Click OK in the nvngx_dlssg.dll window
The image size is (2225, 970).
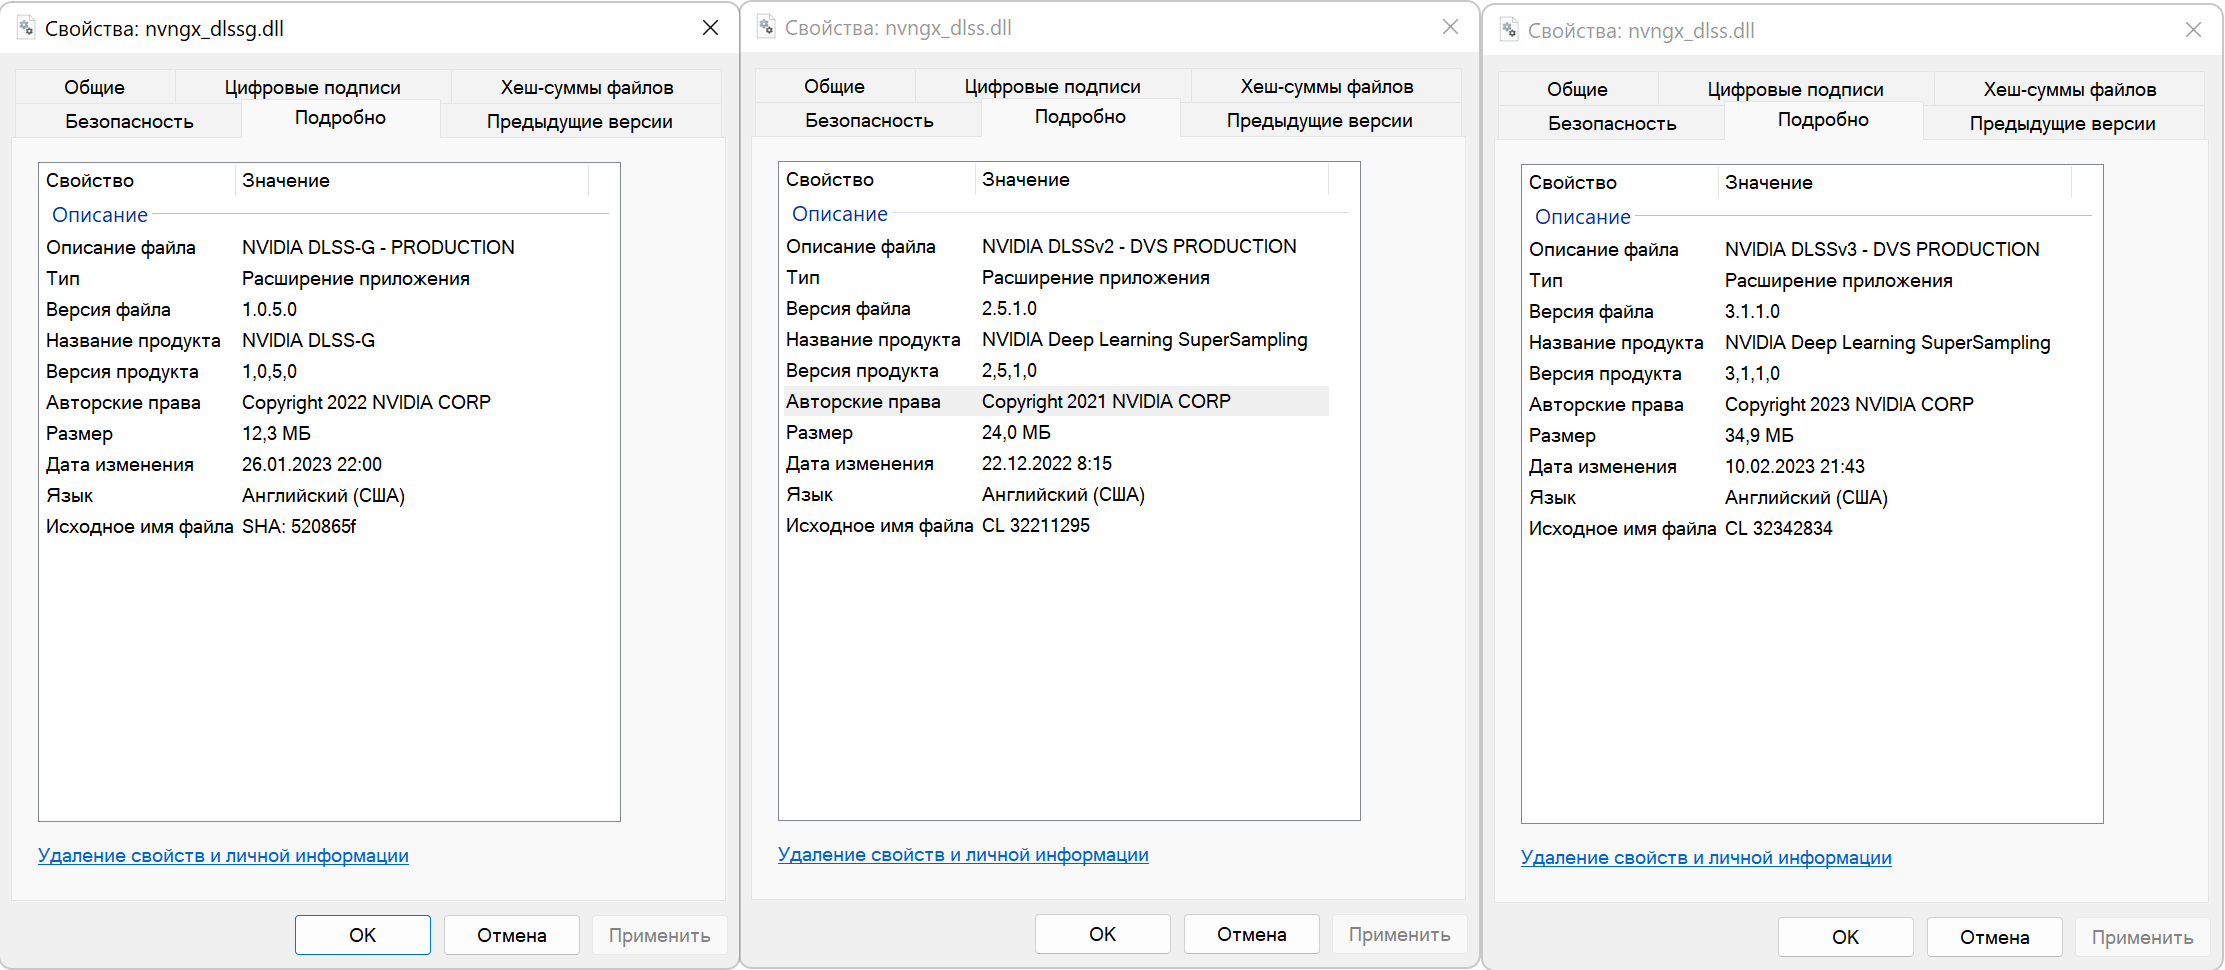click(362, 935)
